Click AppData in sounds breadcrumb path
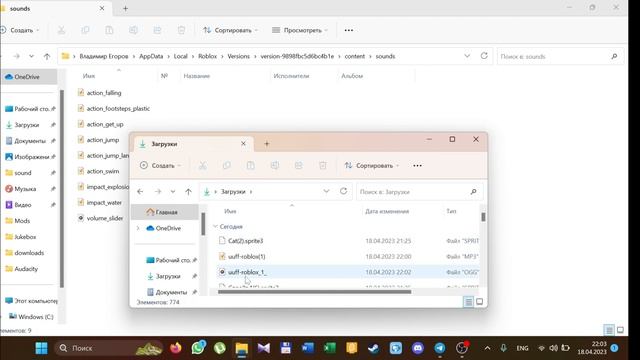The image size is (640, 360). coord(151,56)
